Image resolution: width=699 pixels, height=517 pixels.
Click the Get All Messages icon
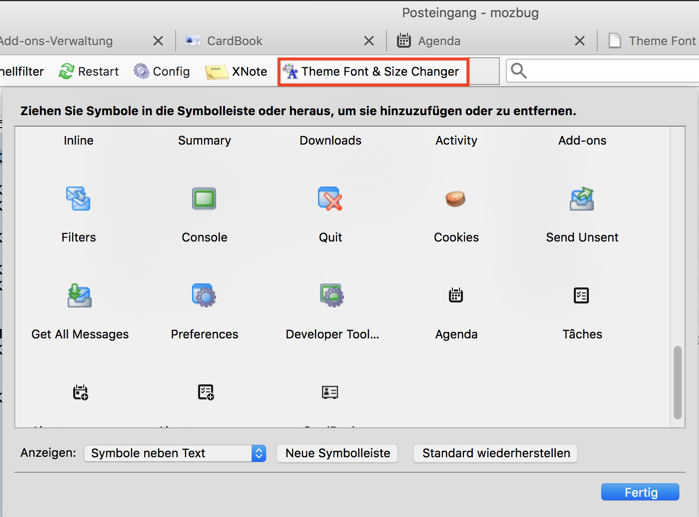80,296
